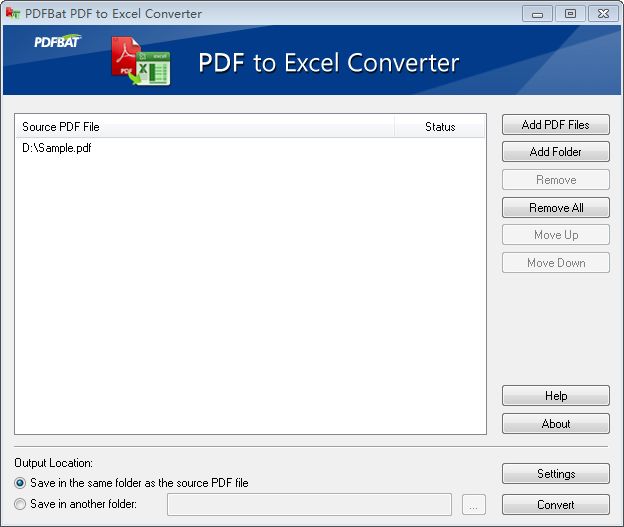Select D:\Sample.pdf in the file list

[57, 148]
